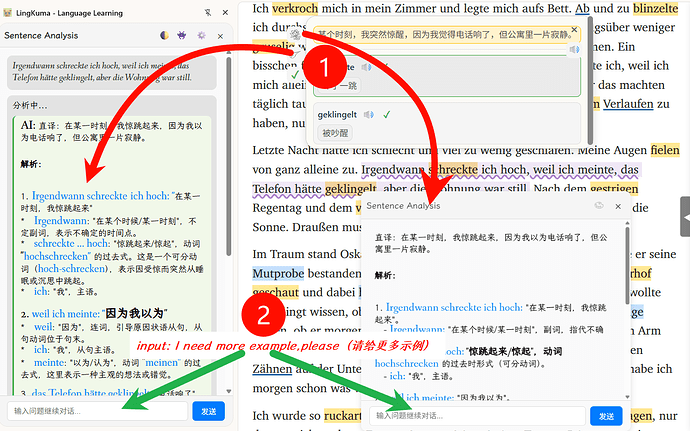Mark geklingelt as known with green check
690x431 pixels.
click(x=386, y=114)
